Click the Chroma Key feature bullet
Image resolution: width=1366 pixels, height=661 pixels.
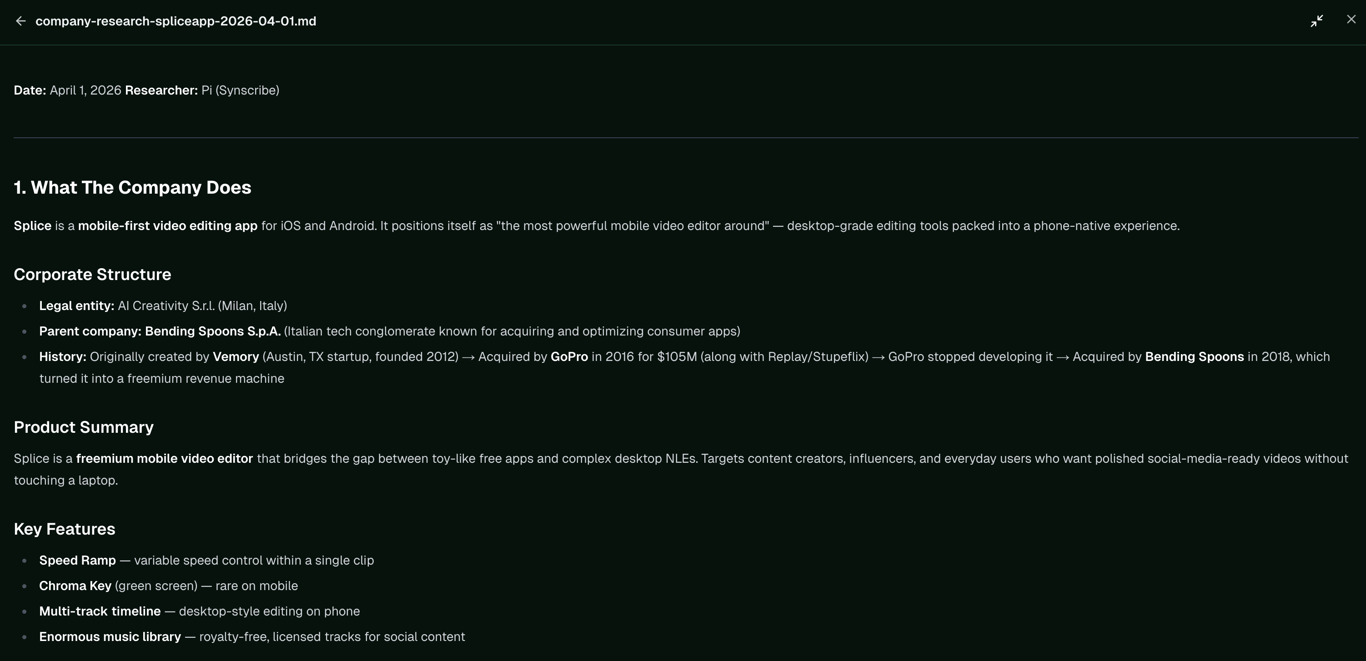tap(168, 586)
